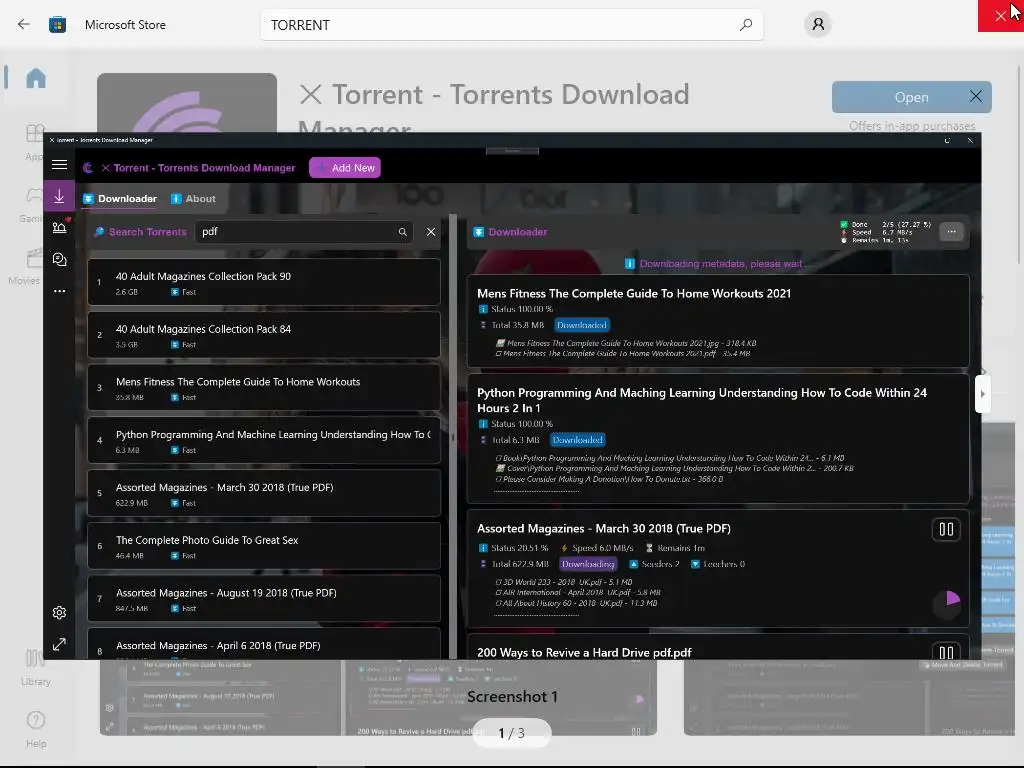Screen dimensions: 1024x768
Task: Select Assorted Magazines April 6 2018 result
Action: click(264, 645)
